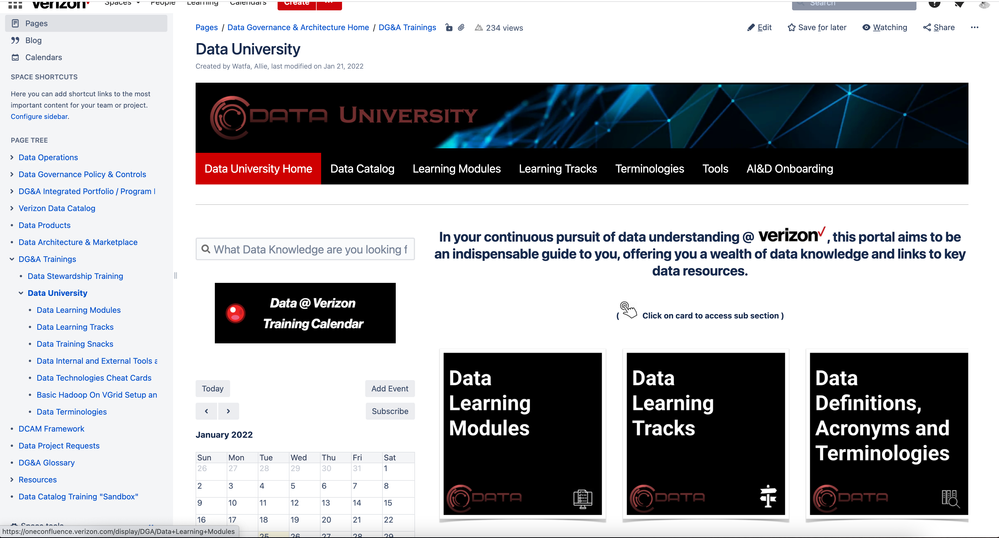Open Data Terminologies in the page tree
The width and height of the screenshot is (999, 538).
[71, 412]
